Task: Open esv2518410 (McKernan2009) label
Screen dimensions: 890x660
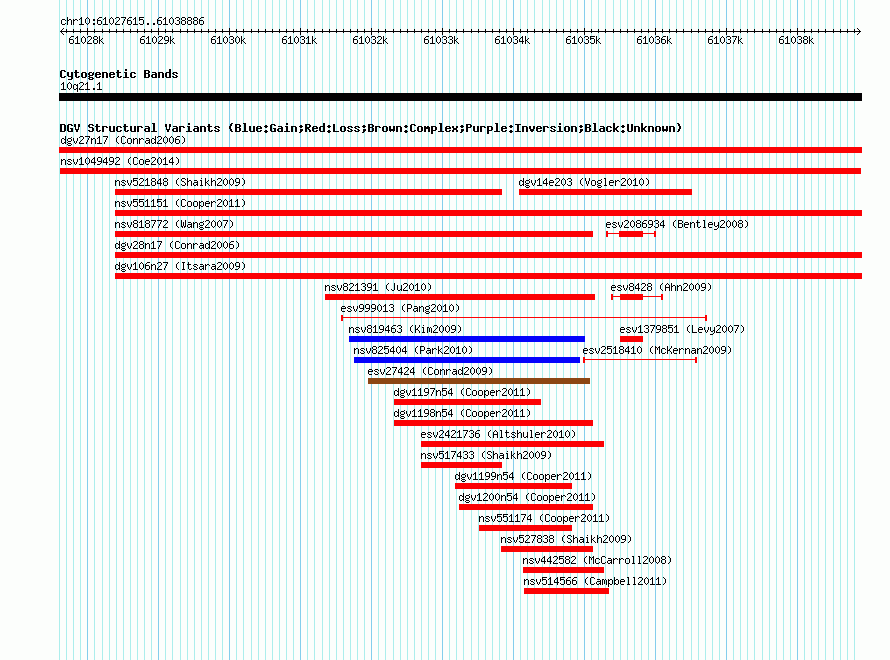Action: [x=657, y=350]
